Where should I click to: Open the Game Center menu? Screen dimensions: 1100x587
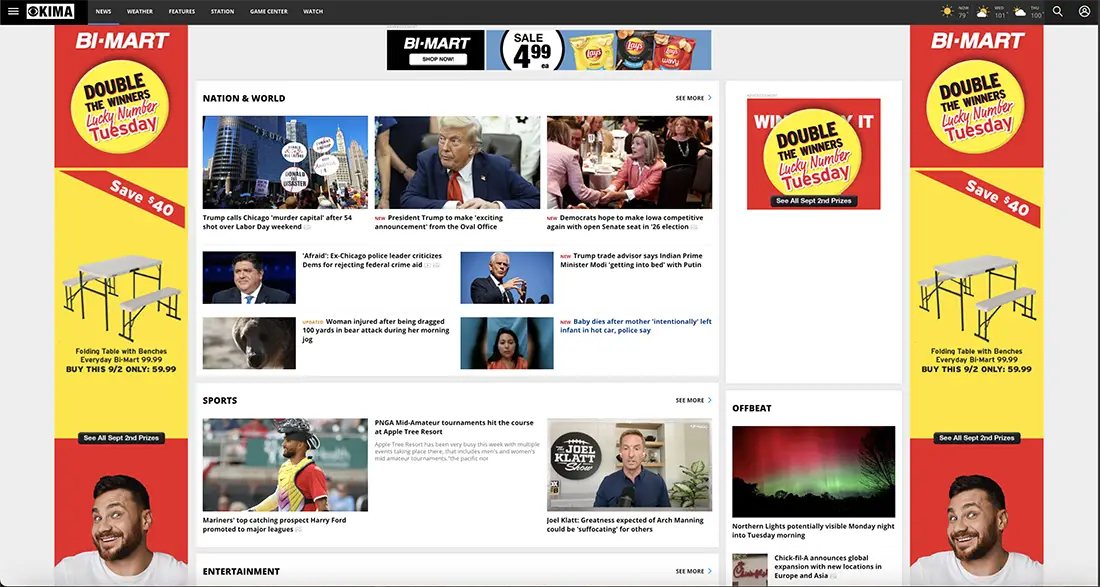tap(269, 12)
